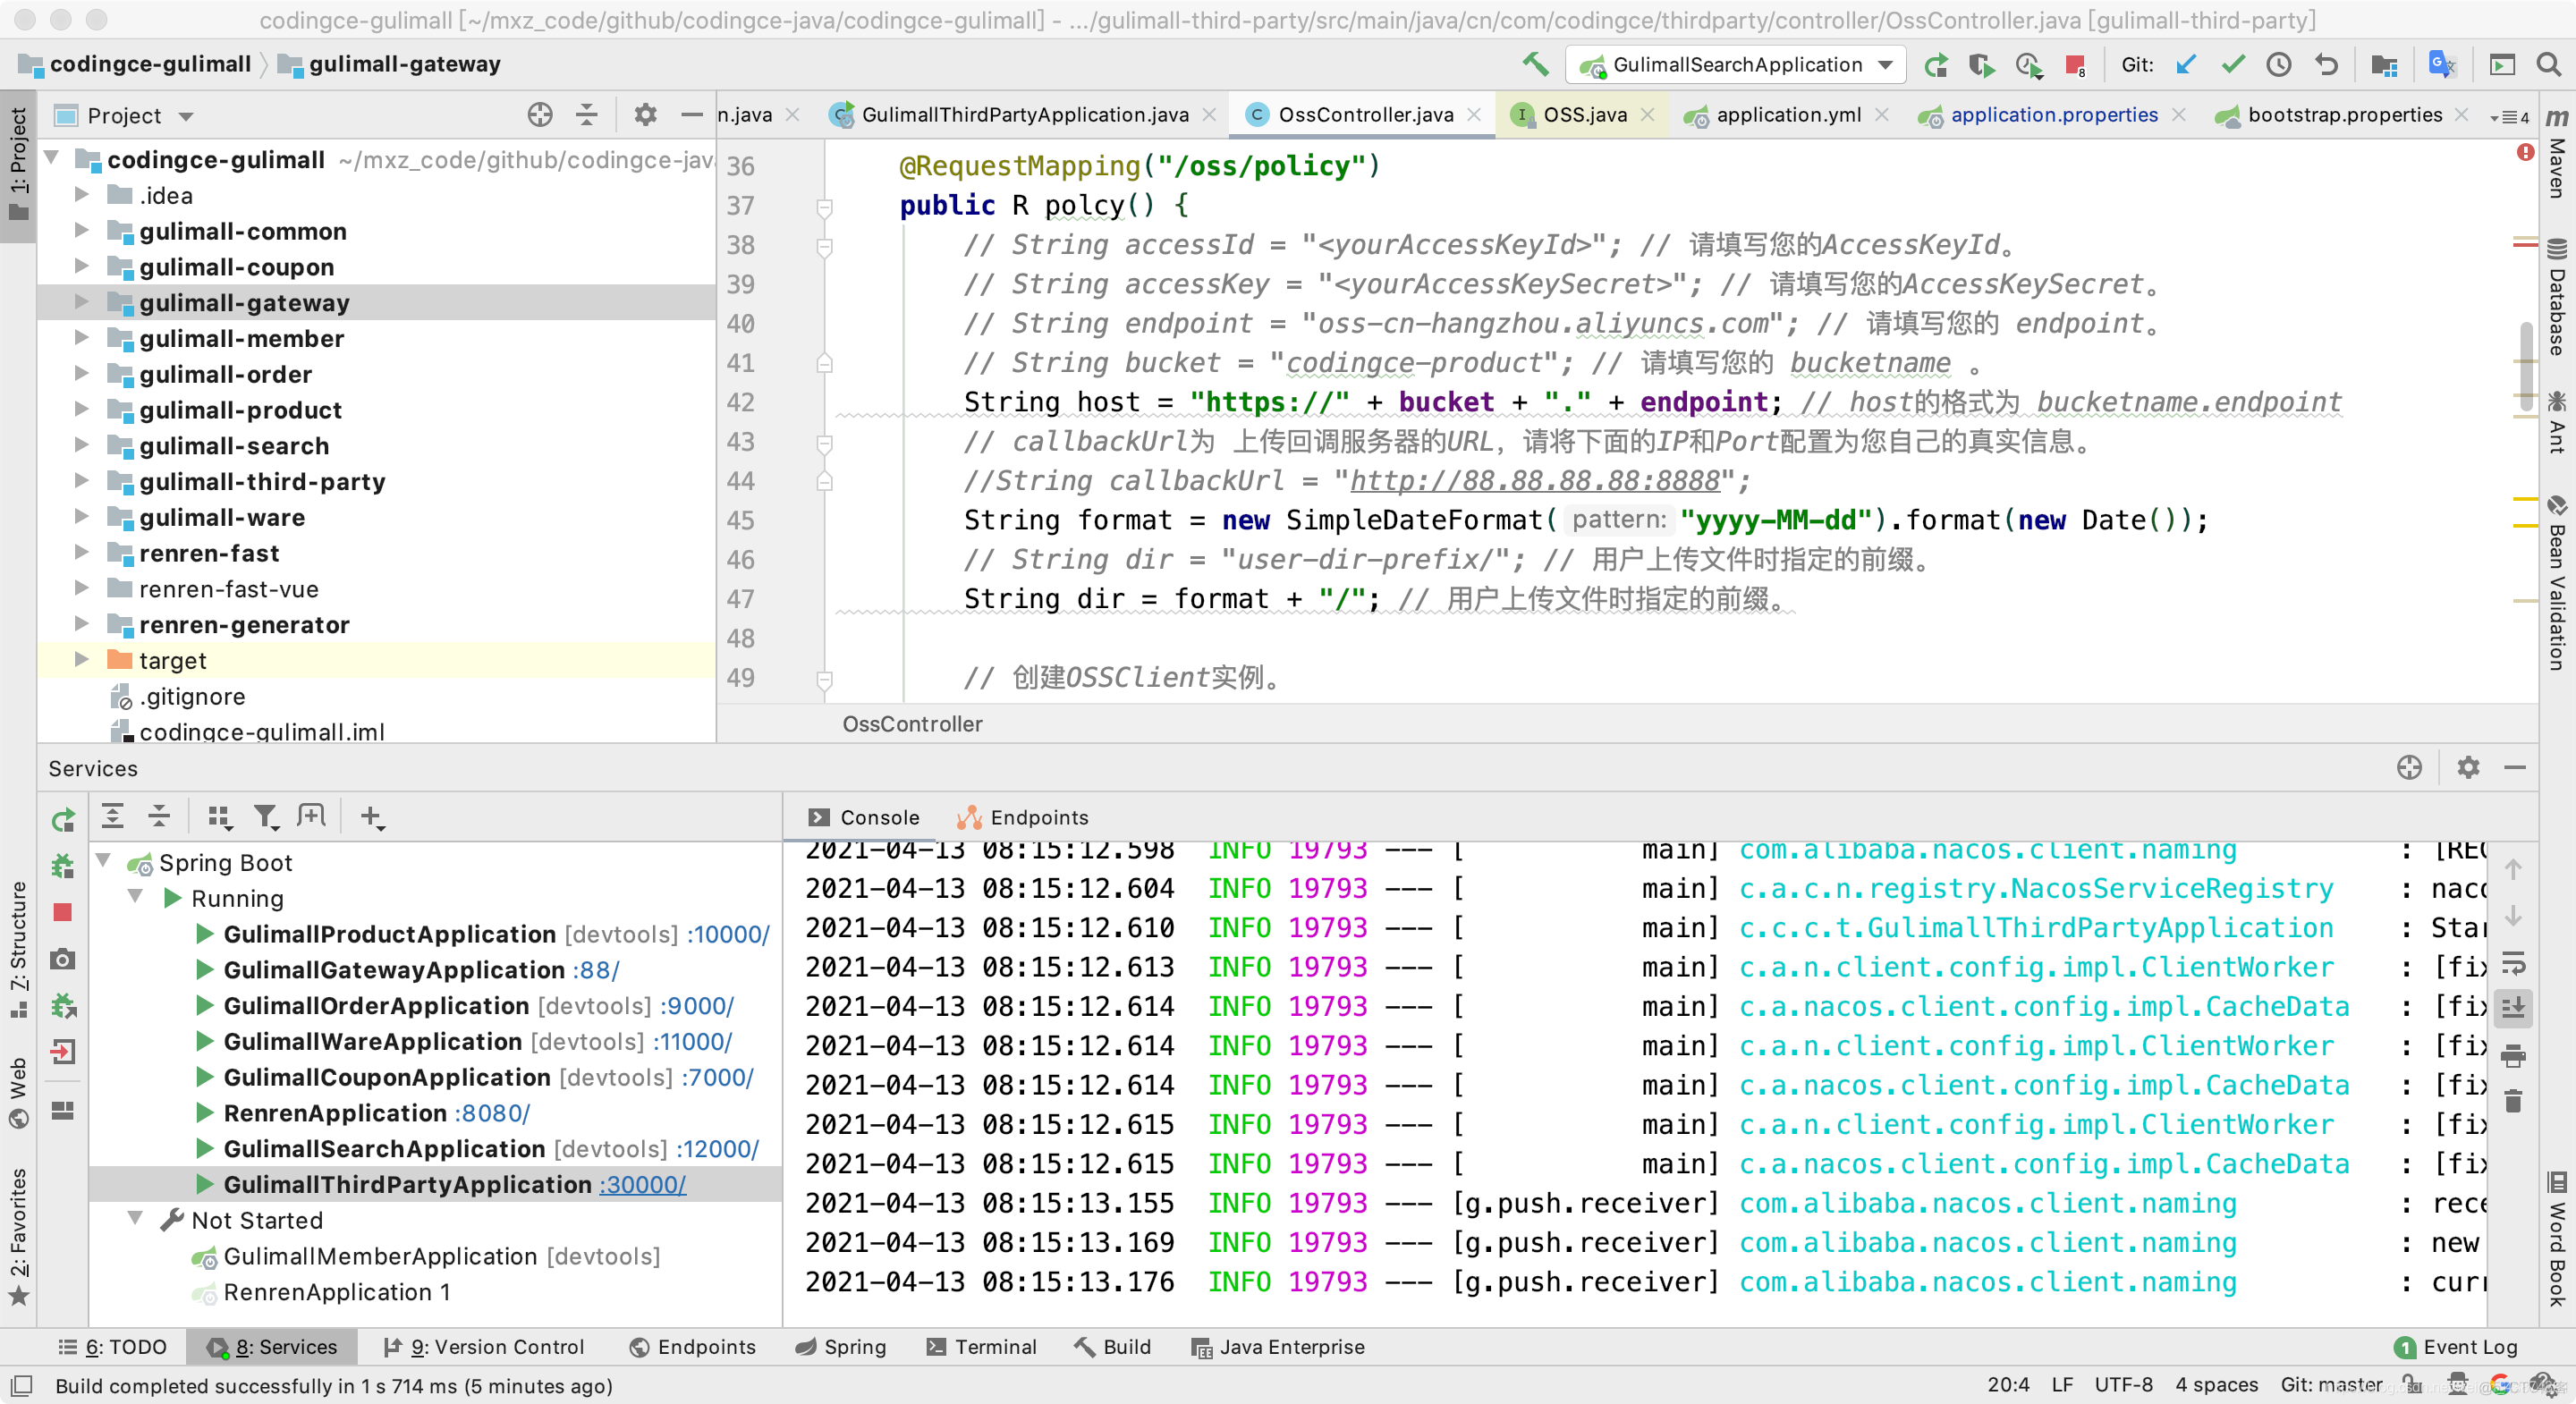Open the GulimallSearchApplication run configuration dropdown
The width and height of the screenshot is (2576, 1404).
coord(1736,65)
